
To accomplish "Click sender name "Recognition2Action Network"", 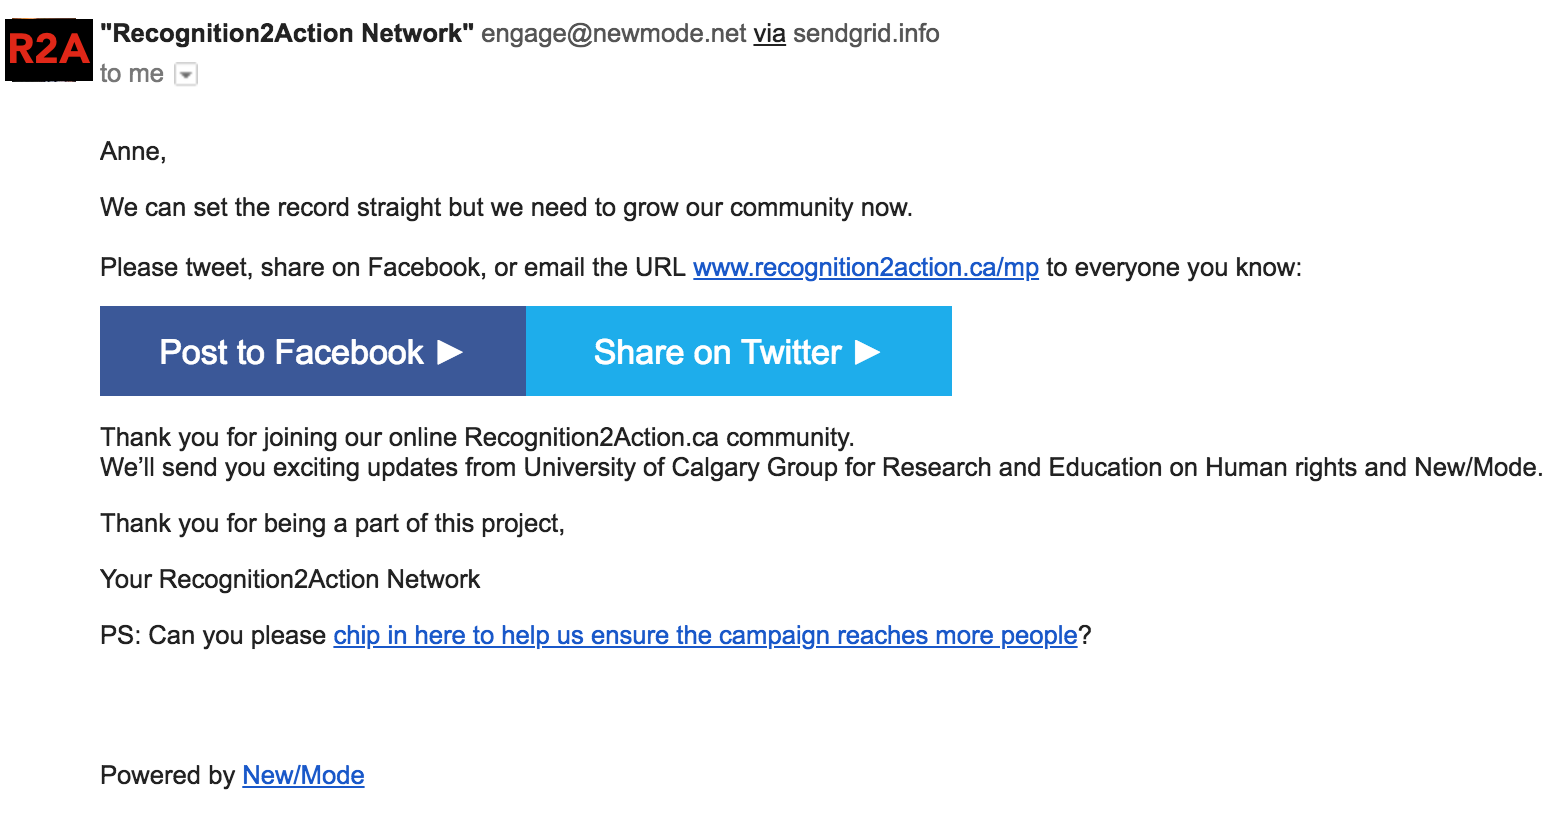I will tap(287, 34).
